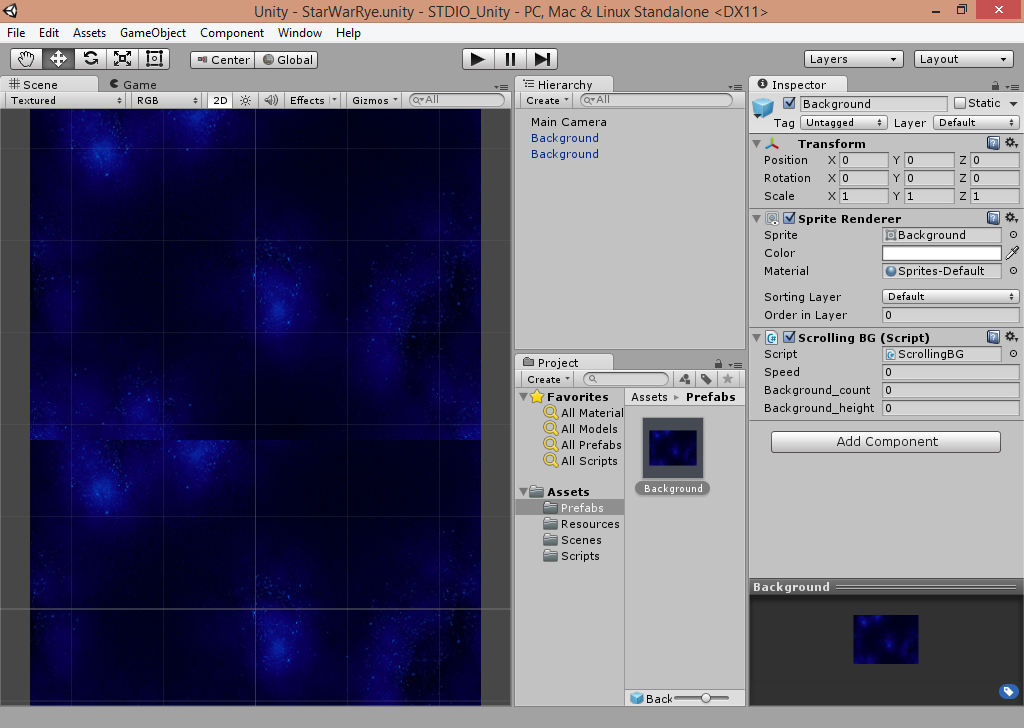Click Add Component button
1024x728 pixels.
886,441
